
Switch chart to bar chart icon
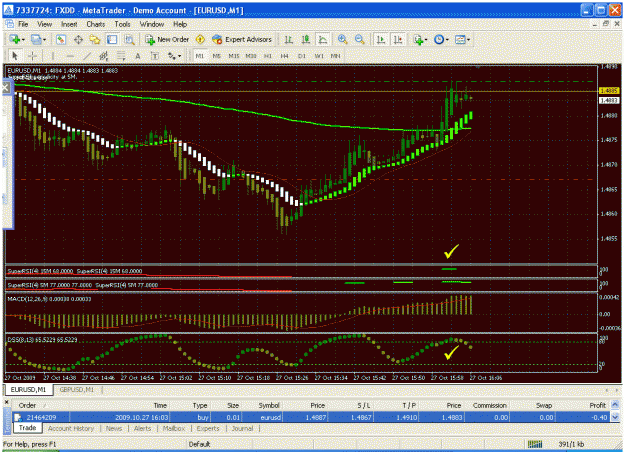click(289, 39)
